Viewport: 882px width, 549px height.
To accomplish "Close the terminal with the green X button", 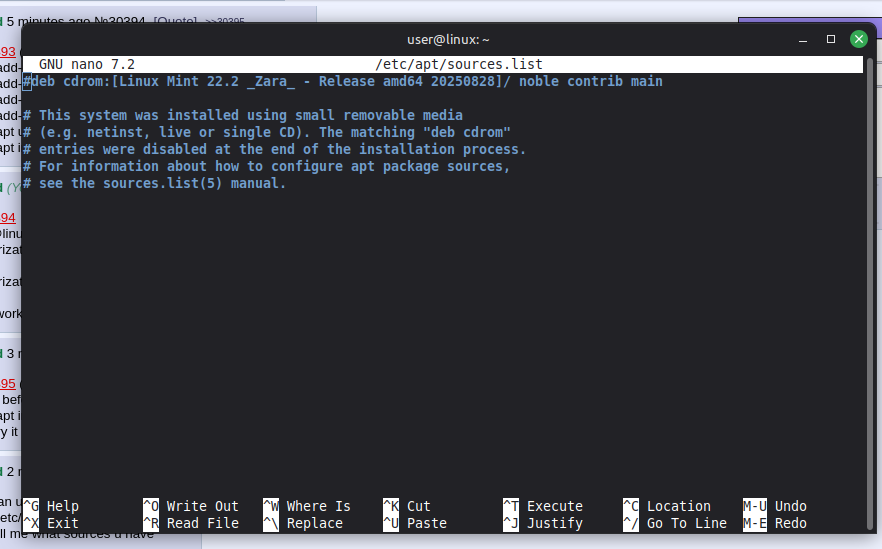I will 858,39.
